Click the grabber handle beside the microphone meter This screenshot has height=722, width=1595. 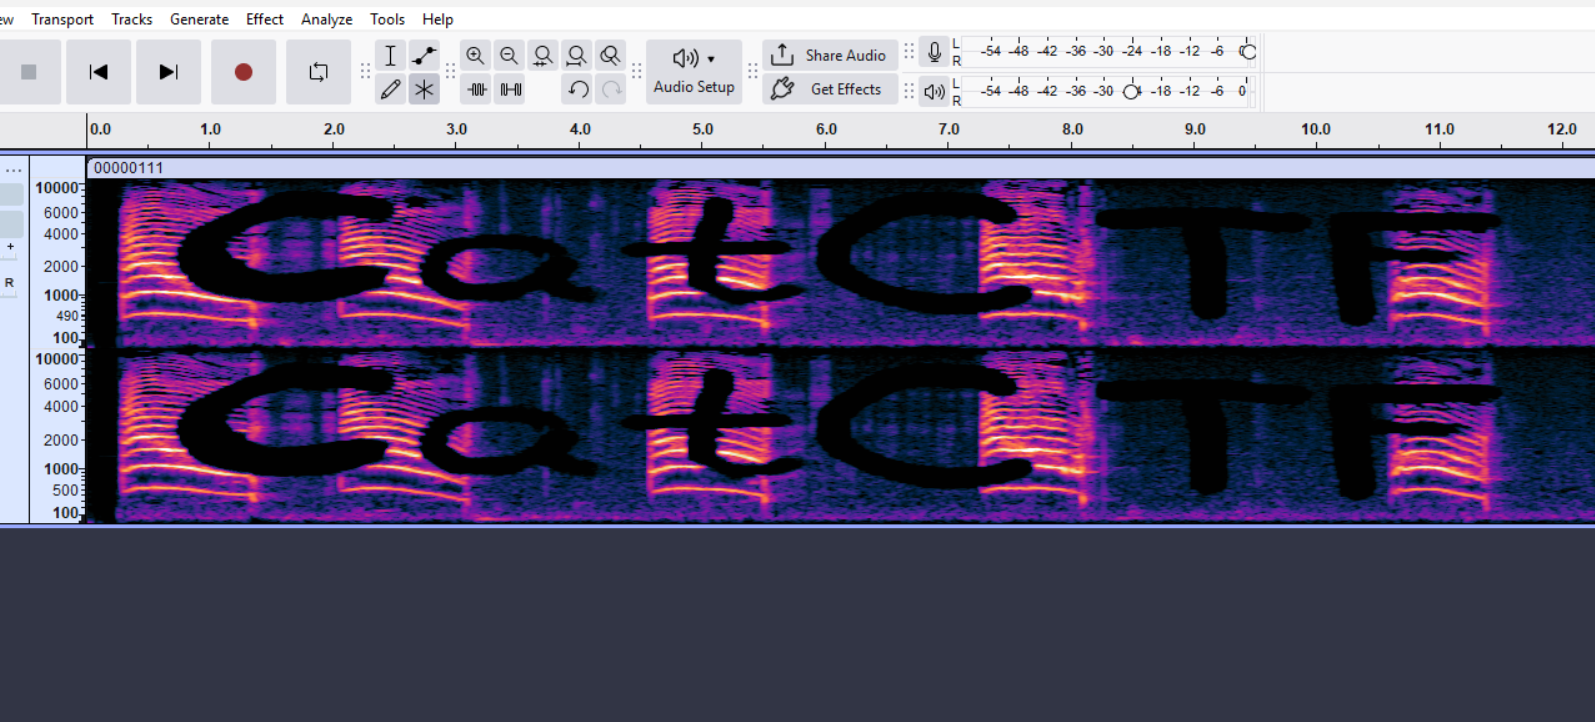[x=909, y=52]
